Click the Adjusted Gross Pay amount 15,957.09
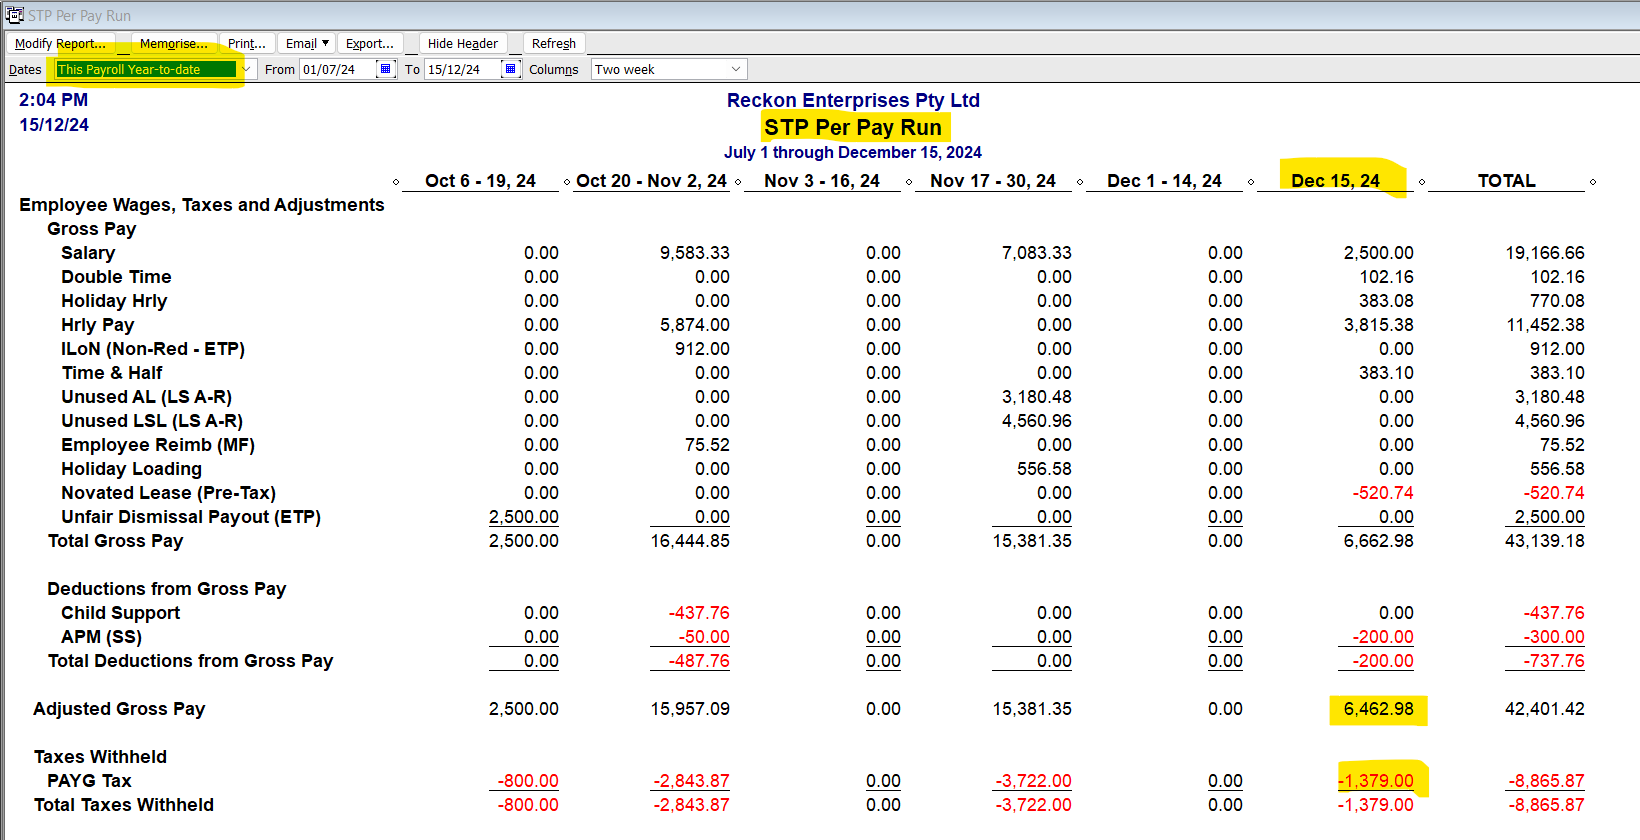The width and height of the screenshot is (1640, 840). [x=690, y=709]
